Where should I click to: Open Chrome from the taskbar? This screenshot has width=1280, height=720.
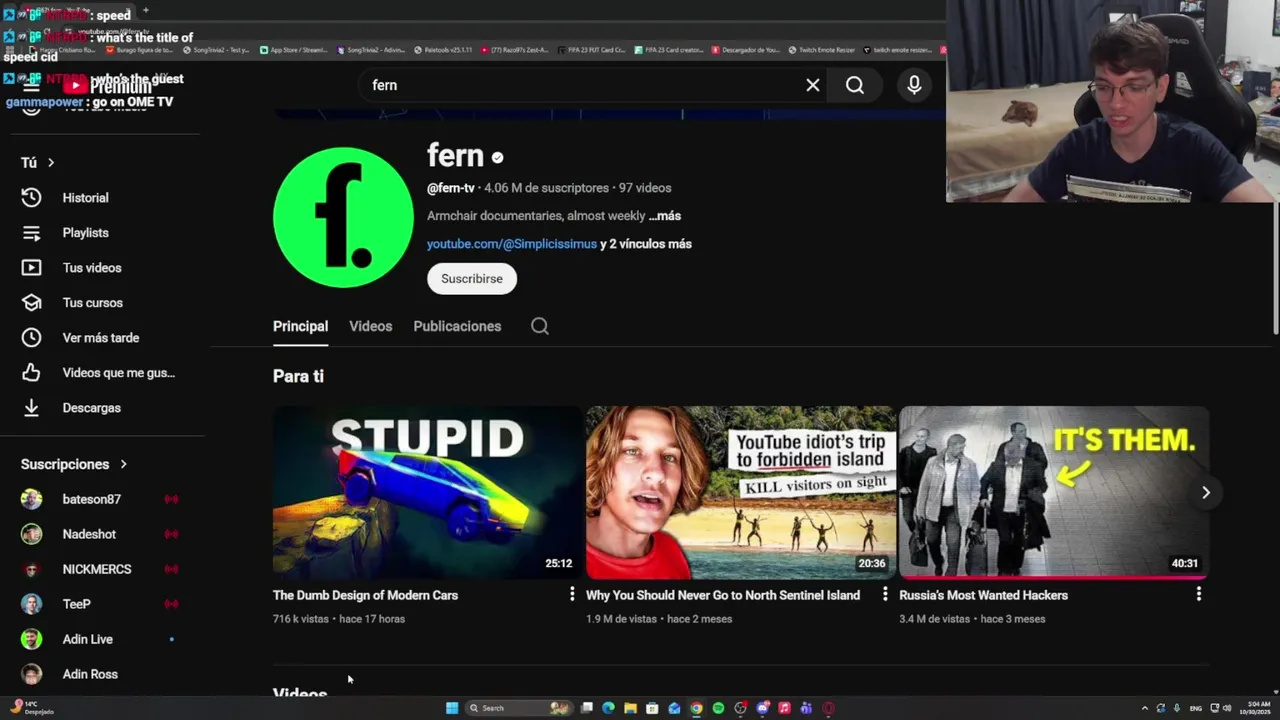click(696, 708)
